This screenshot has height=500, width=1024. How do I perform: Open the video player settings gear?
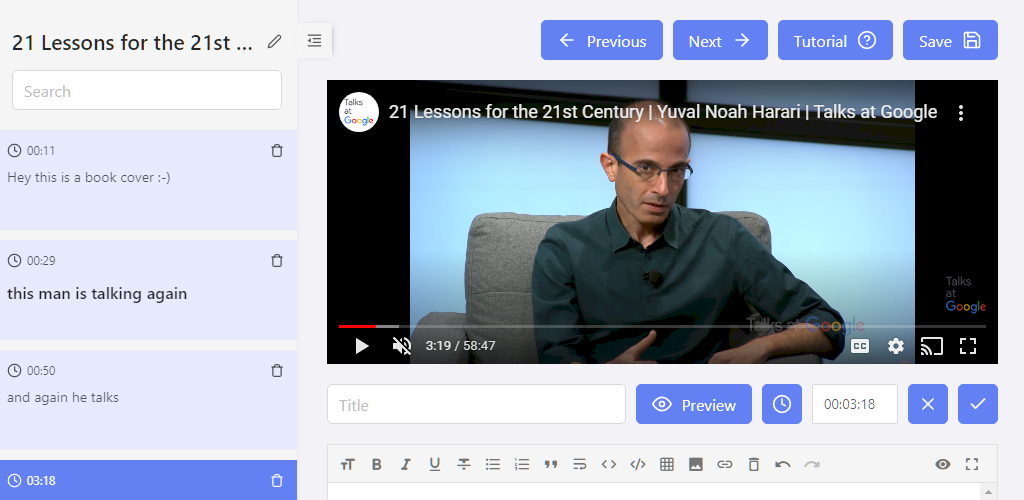click(x=896, y=346)
